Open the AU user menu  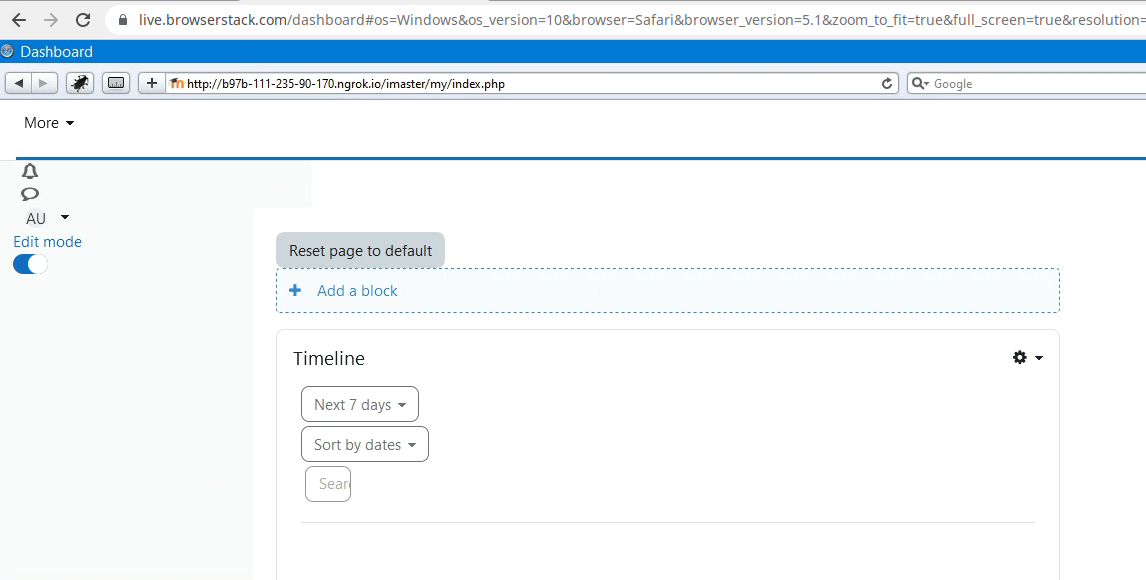click(x=48, y=218)
